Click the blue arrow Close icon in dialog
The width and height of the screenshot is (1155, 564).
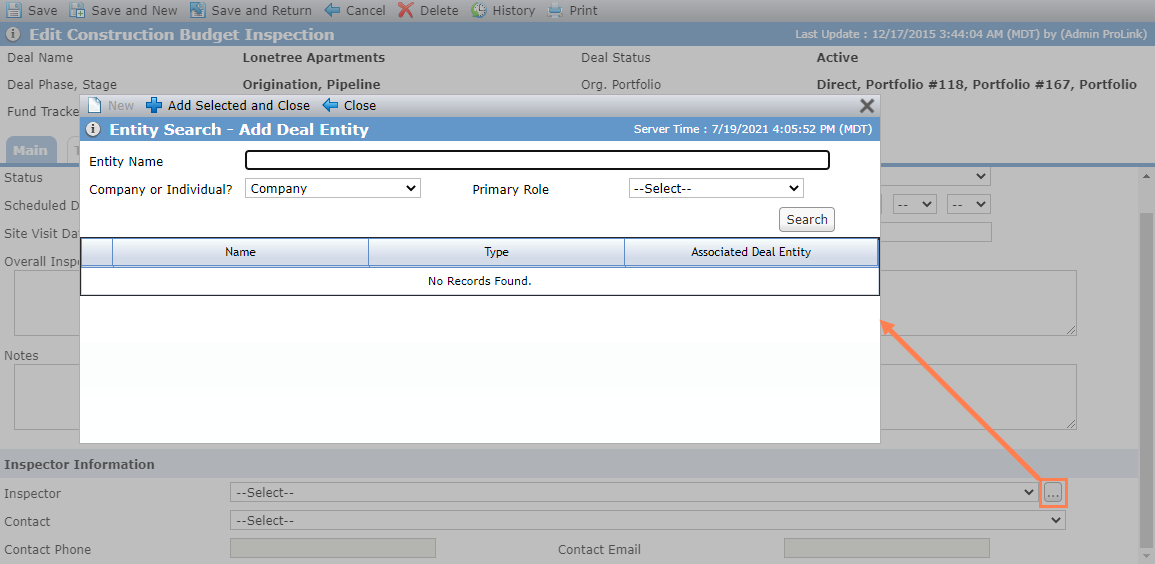click(331, 105)
